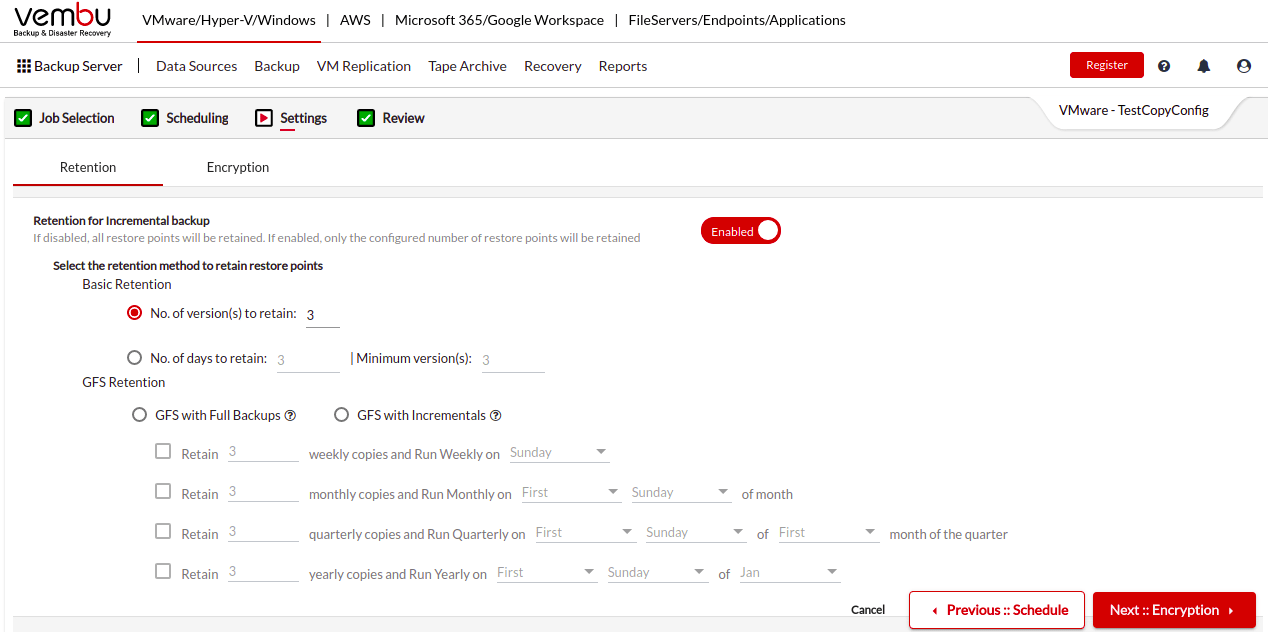Click the days to retain input field
This screenshot has height=632, width=1268.
pos(308,360)
